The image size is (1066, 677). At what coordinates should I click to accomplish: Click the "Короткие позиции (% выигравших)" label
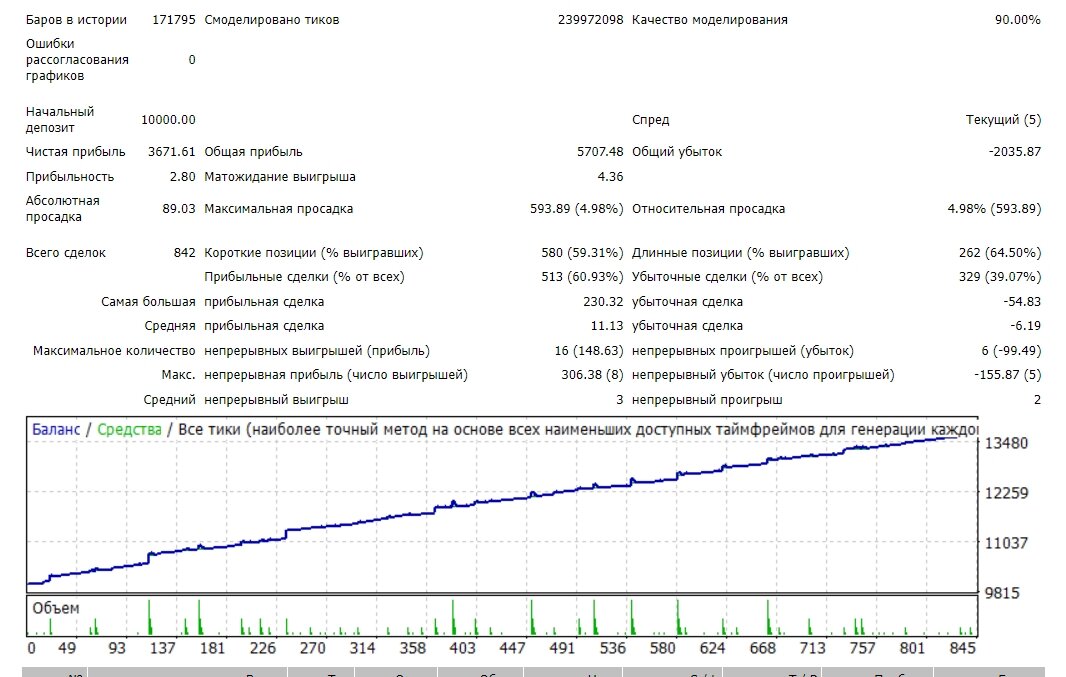coord(313,253)
